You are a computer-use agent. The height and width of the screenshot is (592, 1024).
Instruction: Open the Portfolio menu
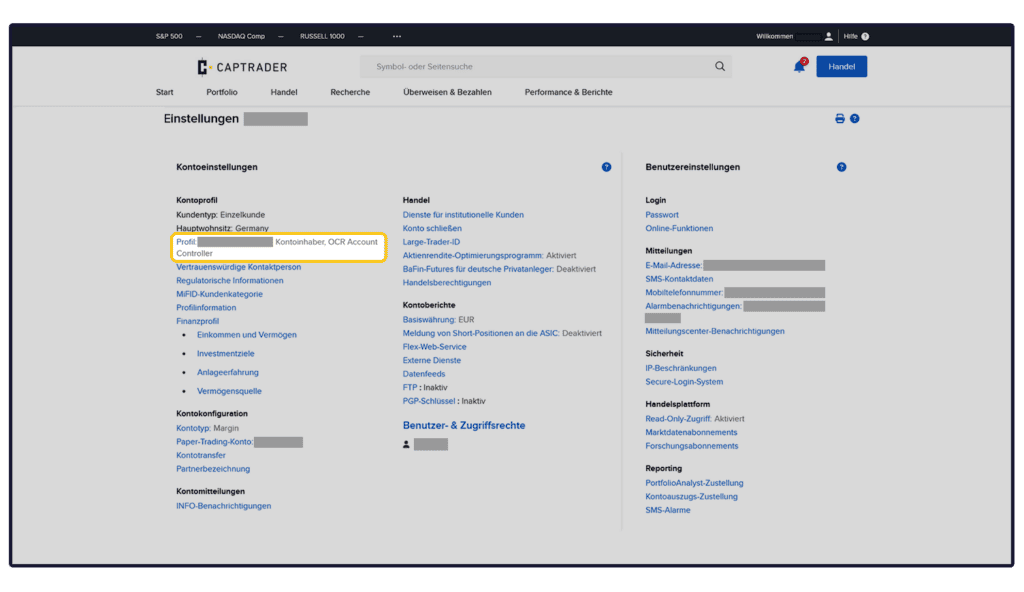pos(222,92)
